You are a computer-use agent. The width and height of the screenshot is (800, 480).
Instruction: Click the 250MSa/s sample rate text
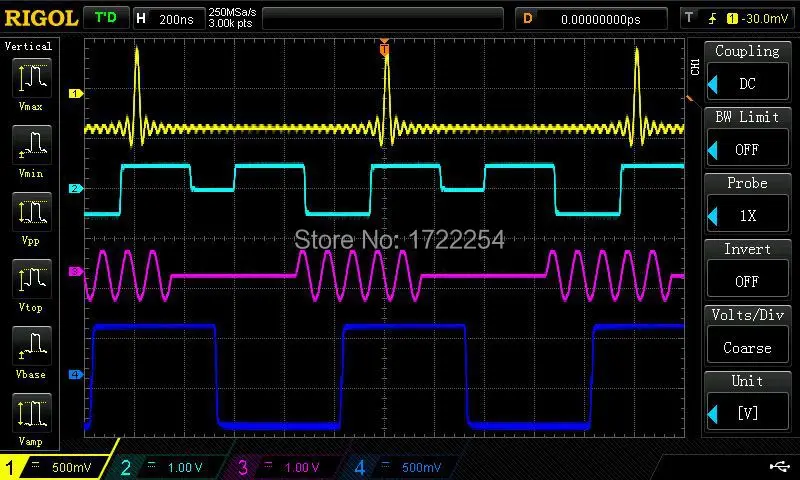232,12
